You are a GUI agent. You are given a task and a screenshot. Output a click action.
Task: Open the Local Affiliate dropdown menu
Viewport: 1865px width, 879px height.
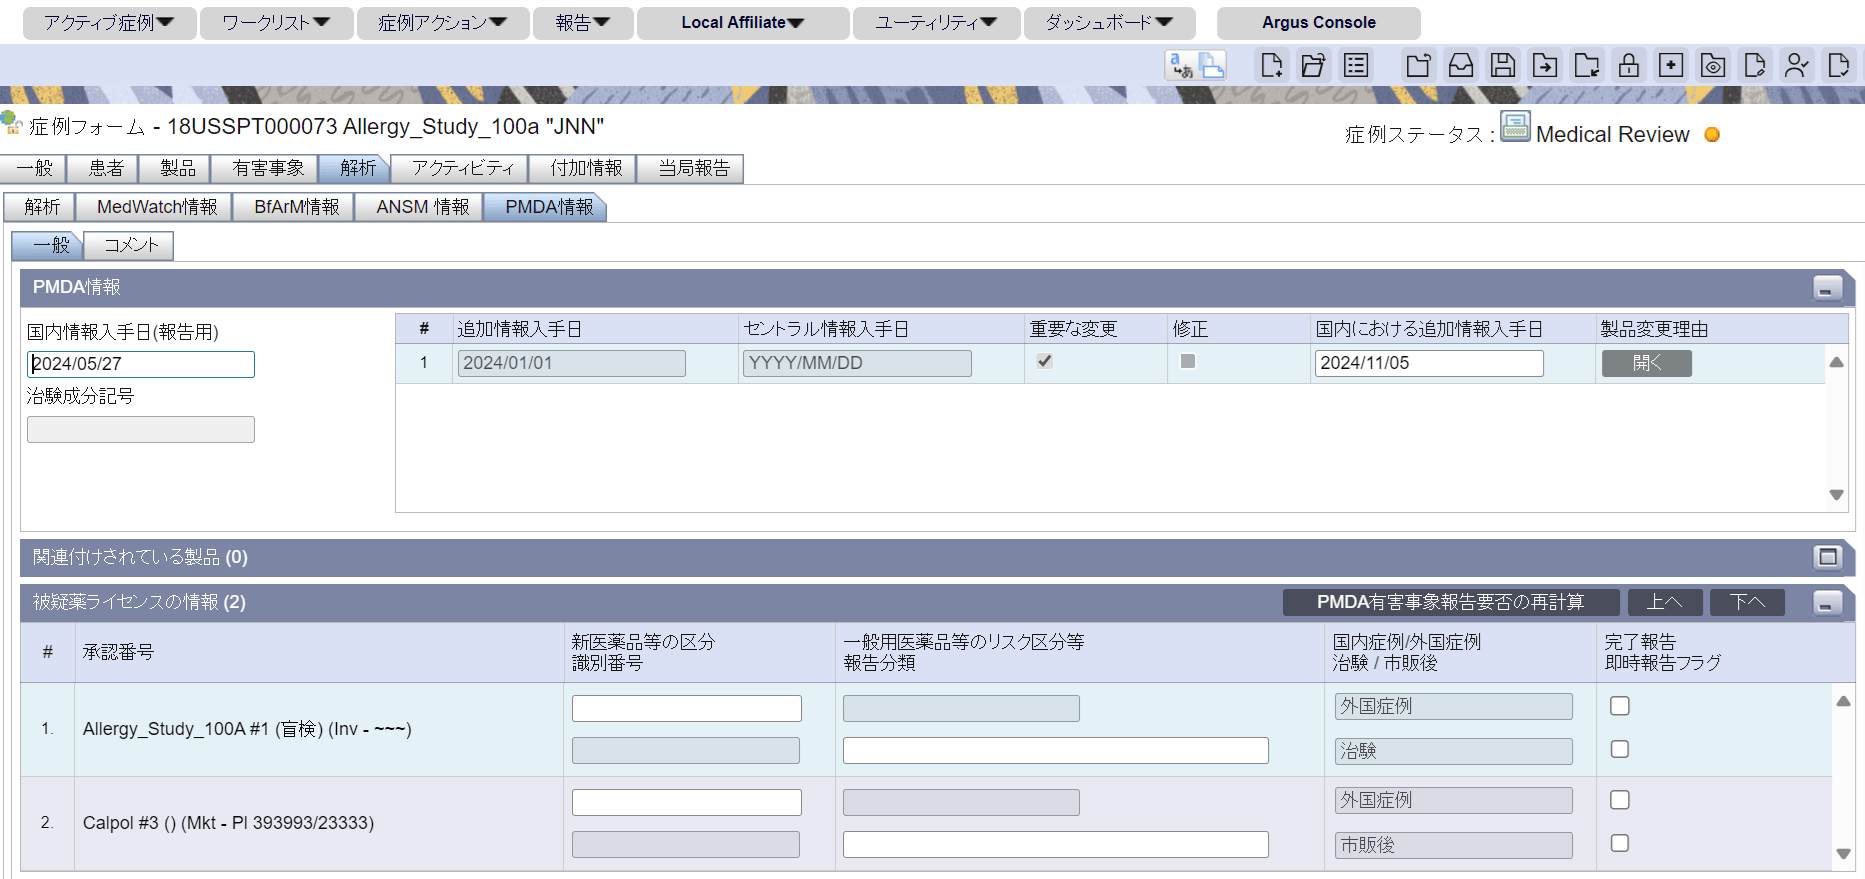click(x=743, y=23)
